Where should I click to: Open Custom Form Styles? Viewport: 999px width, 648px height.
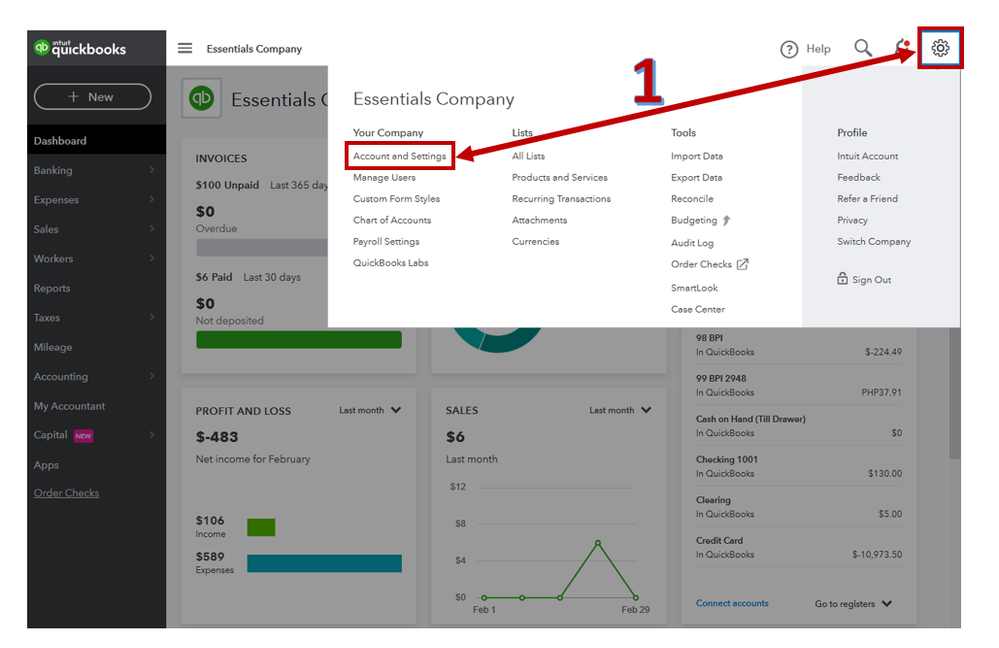click(396, 199)
